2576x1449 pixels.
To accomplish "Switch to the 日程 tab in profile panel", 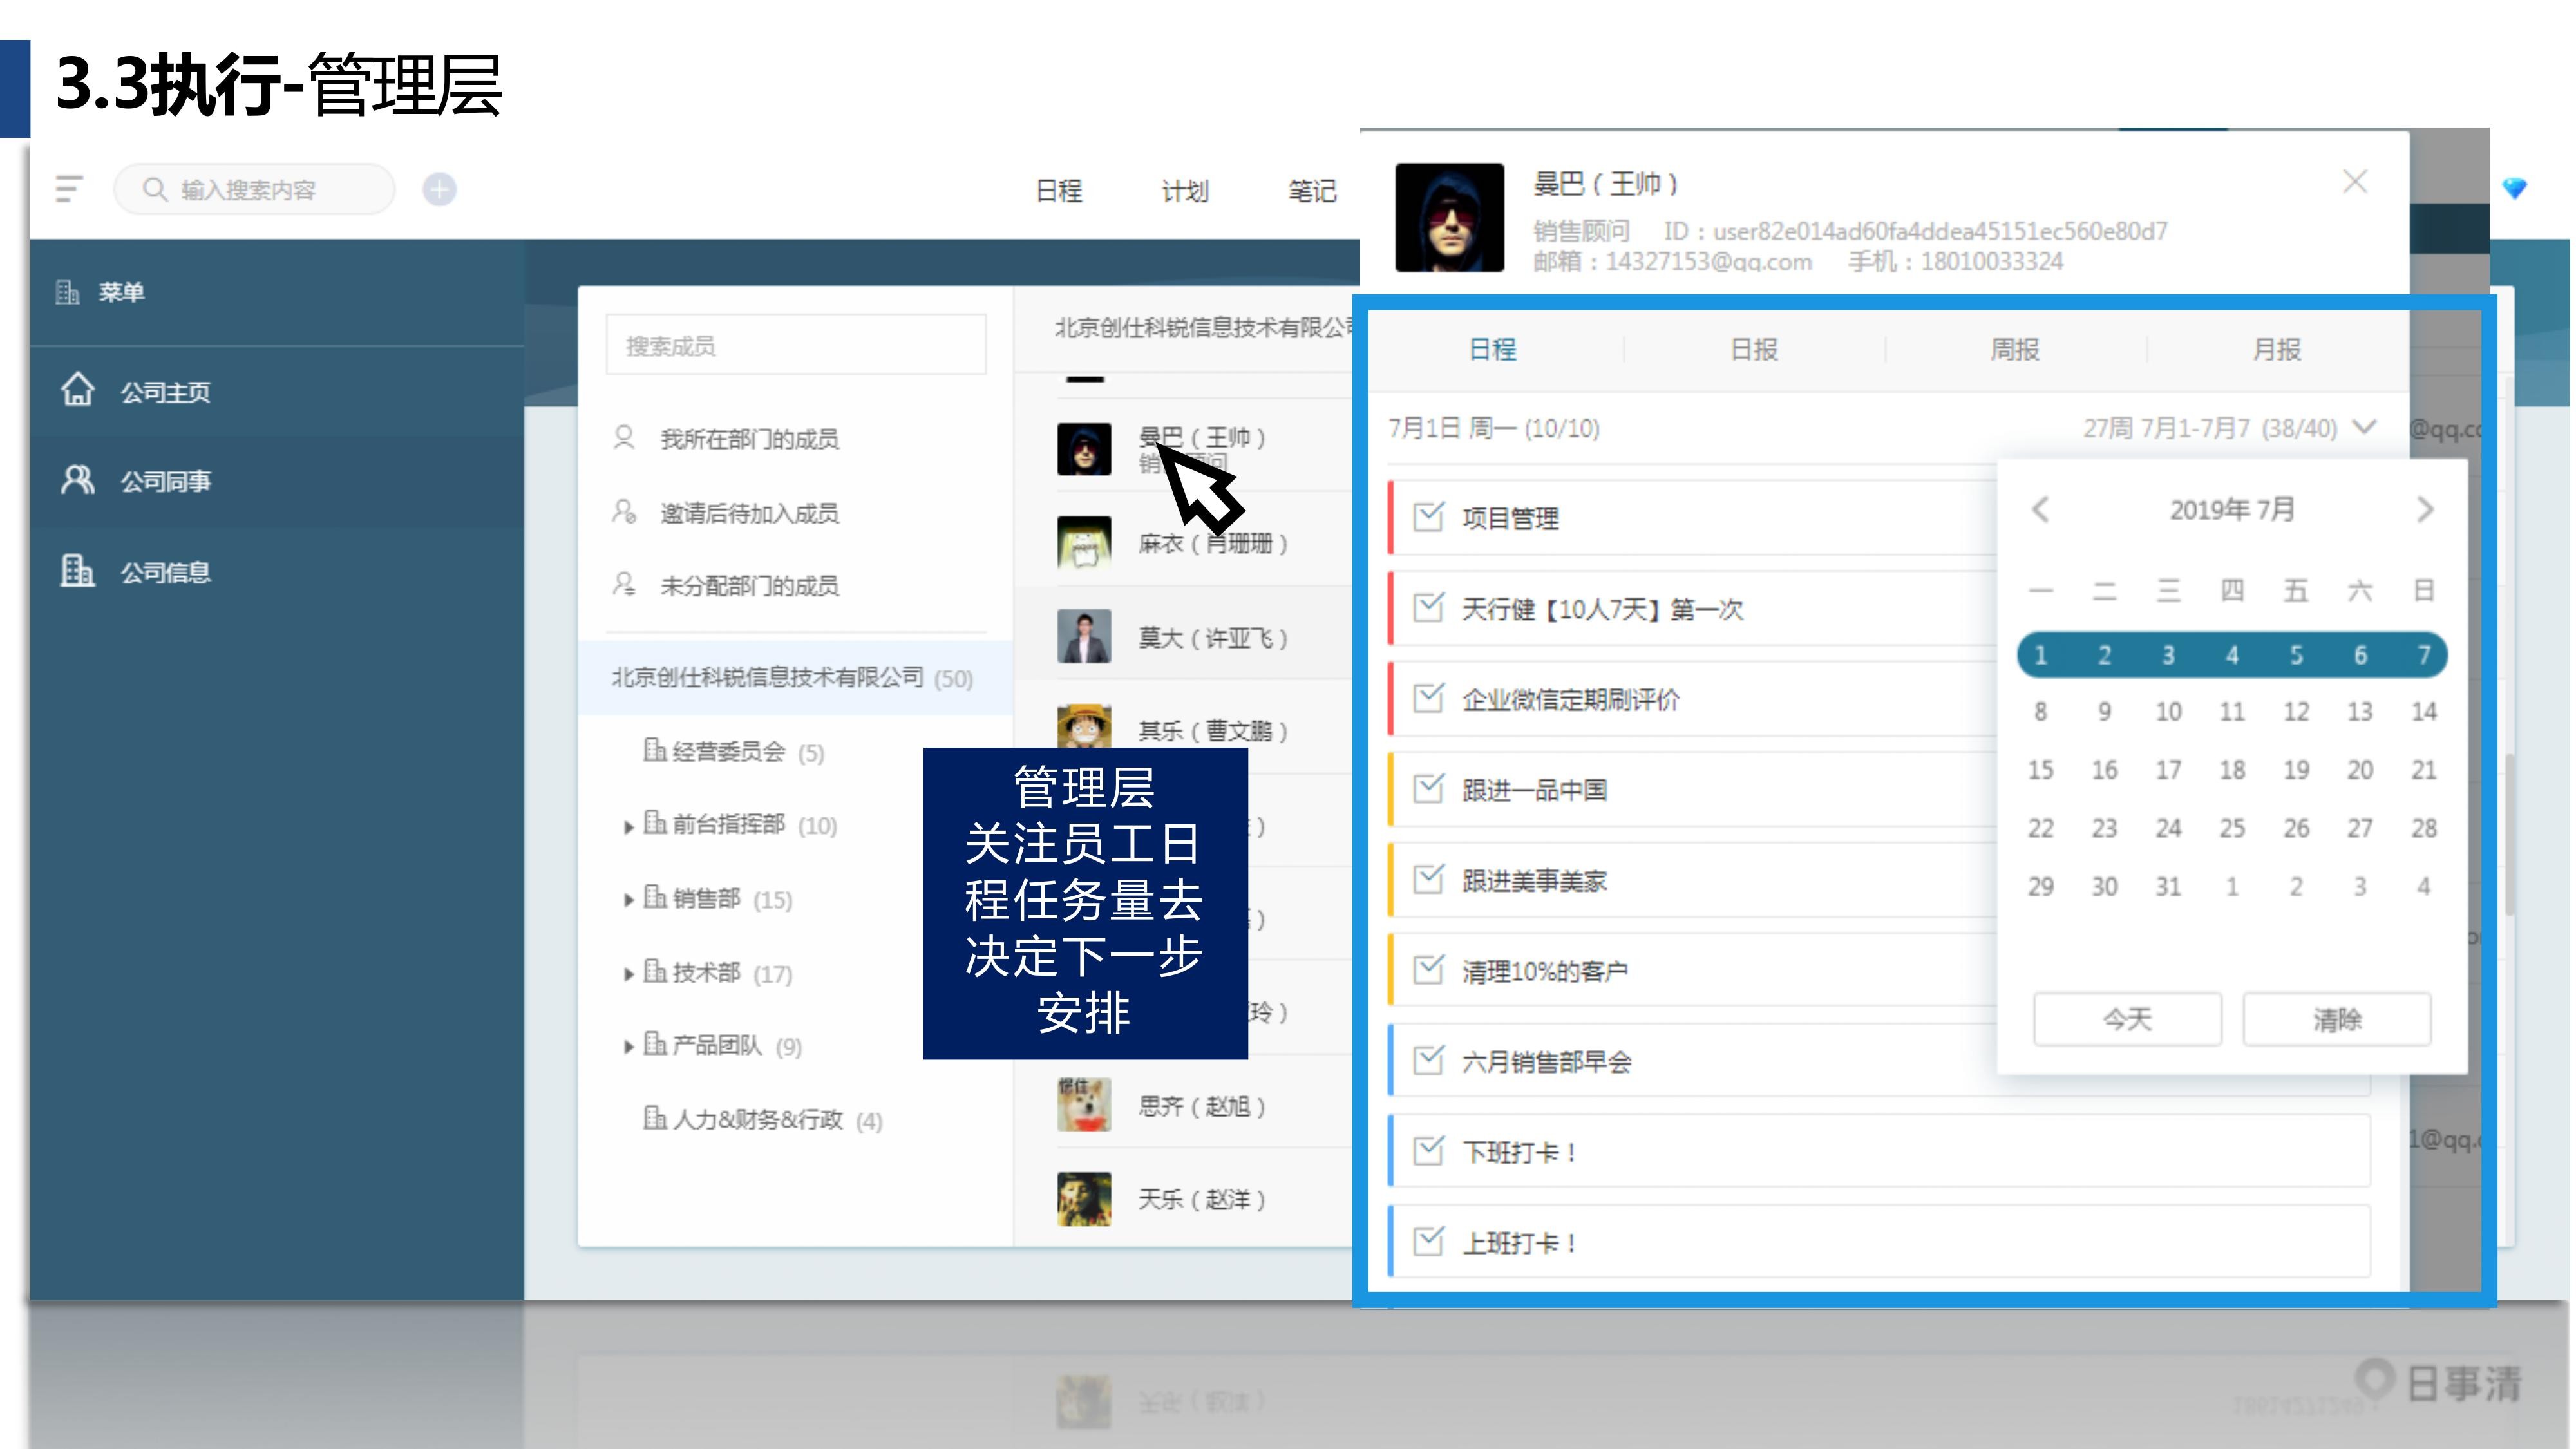I will point(1493,349).
